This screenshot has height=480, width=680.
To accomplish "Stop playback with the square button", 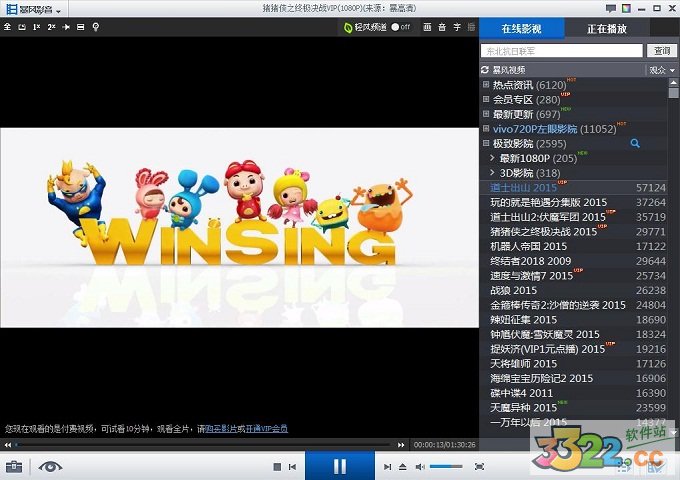I will (277, 467).
